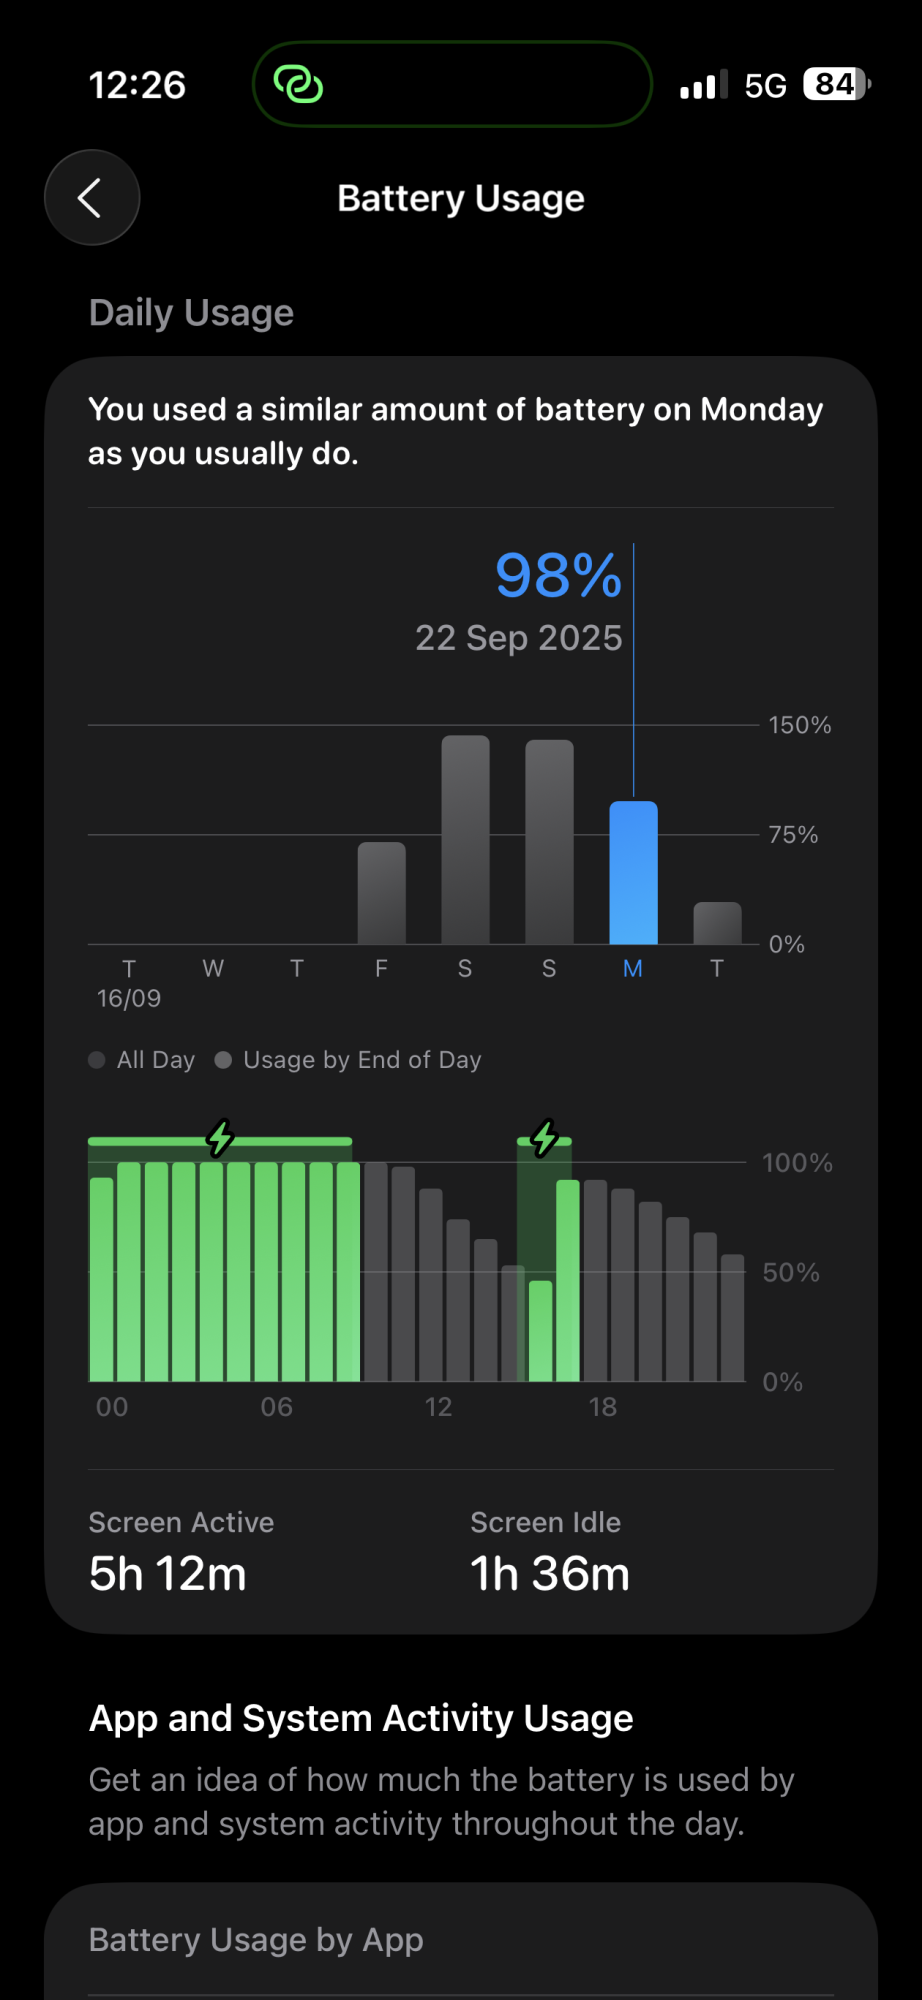
Task: Select the blue Monday usage bar
Action: [633, 872]
